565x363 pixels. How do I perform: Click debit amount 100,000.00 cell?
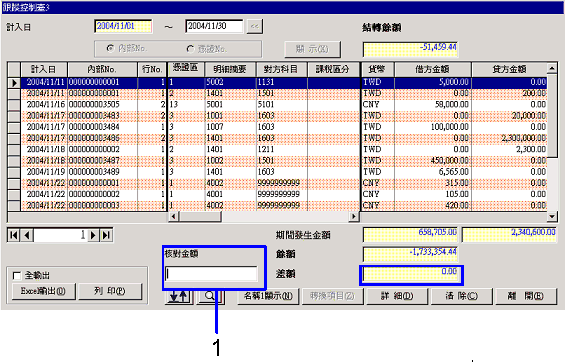433,127
